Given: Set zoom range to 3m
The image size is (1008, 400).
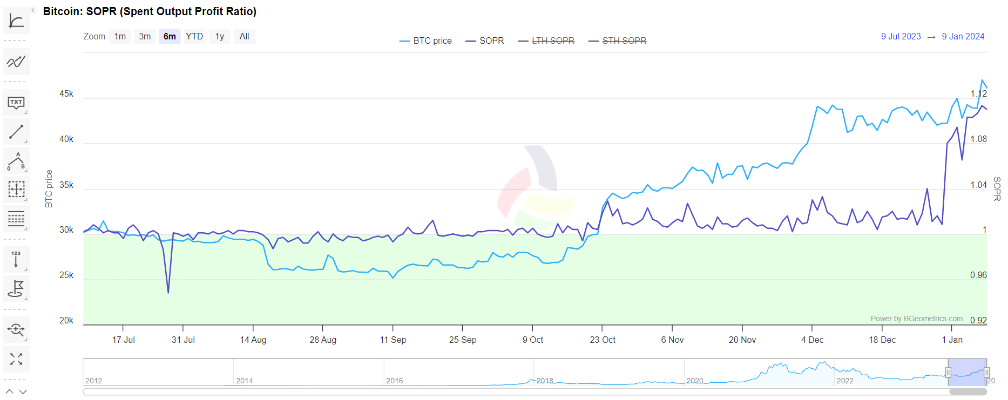Looking at the screenshot, I should tap(145, 37).
